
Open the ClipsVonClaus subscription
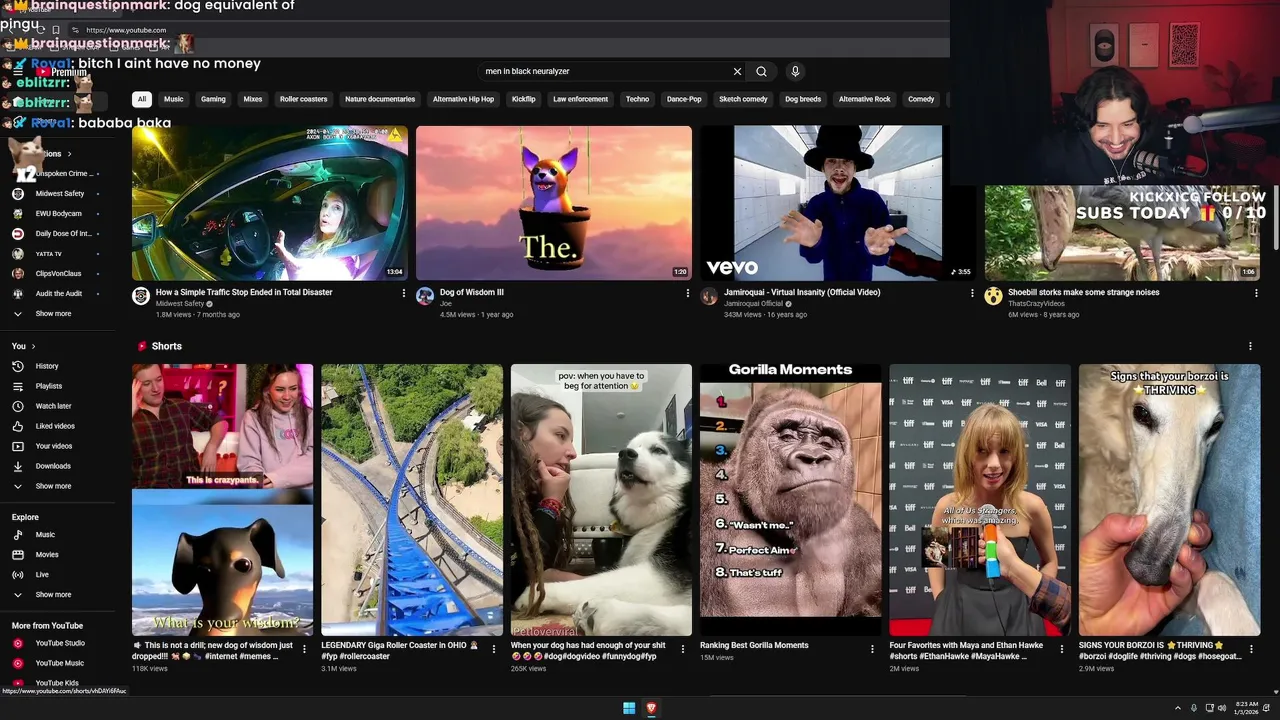pyautogui.click(x=58, y=273)
